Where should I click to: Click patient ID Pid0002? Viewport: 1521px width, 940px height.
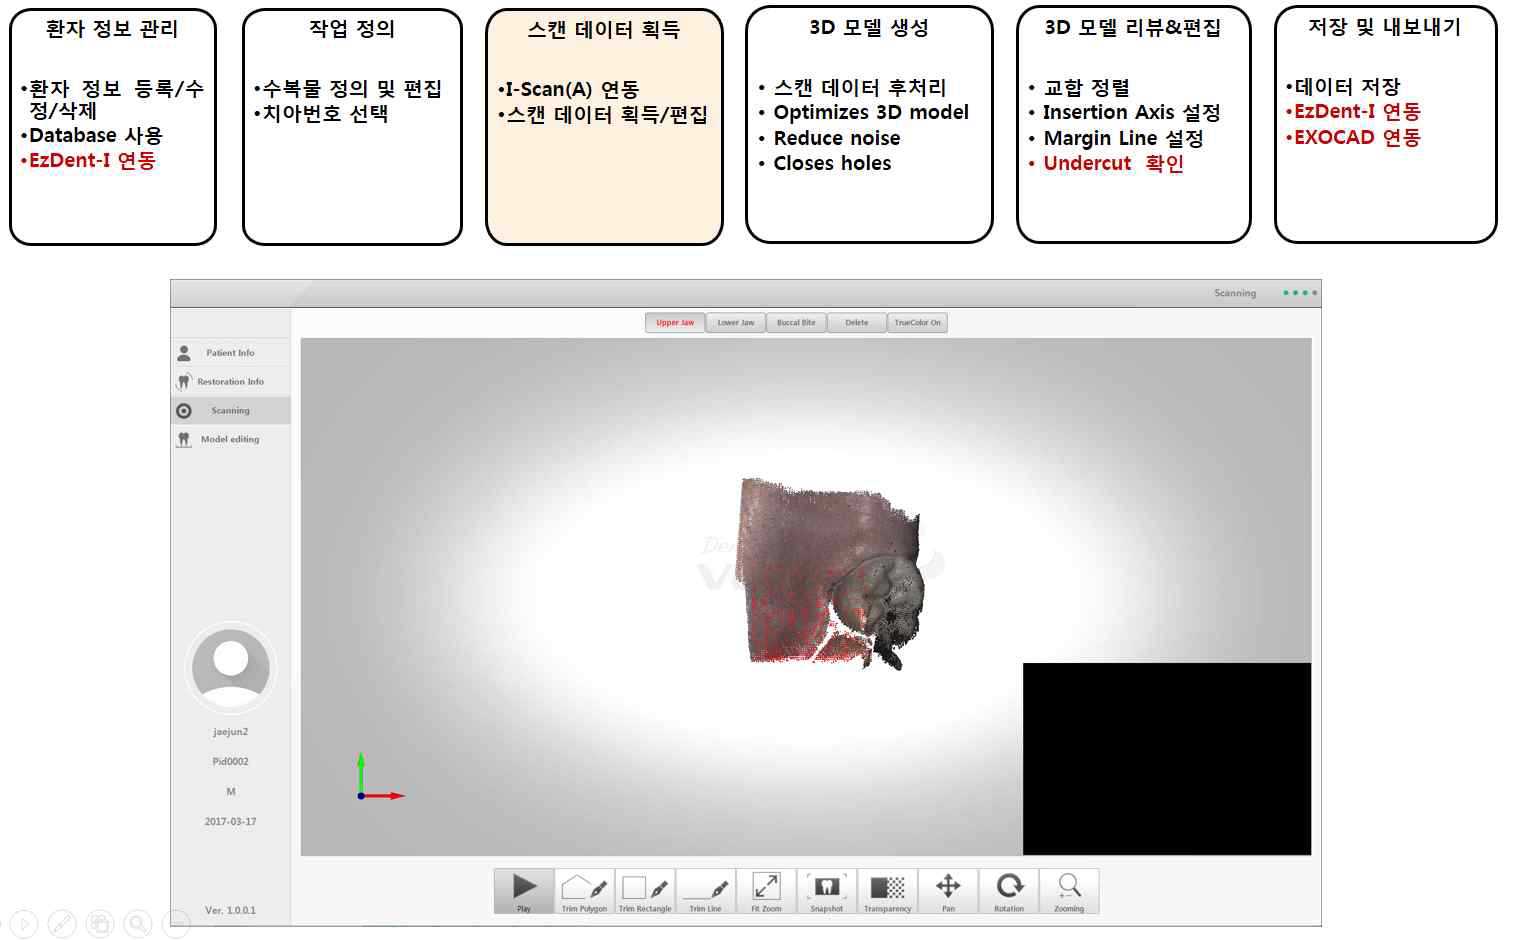(x=230, y=762)
